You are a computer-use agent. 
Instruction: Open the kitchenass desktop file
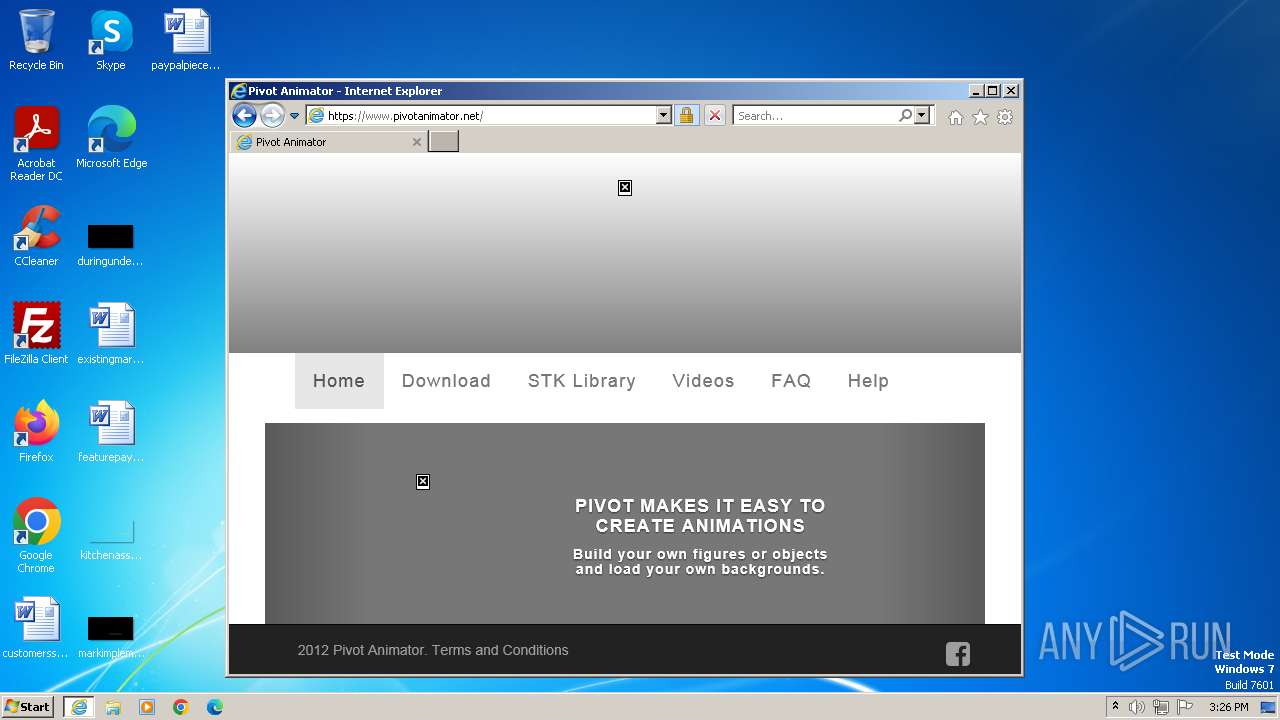pyautogui.click(x=111, y=539)
